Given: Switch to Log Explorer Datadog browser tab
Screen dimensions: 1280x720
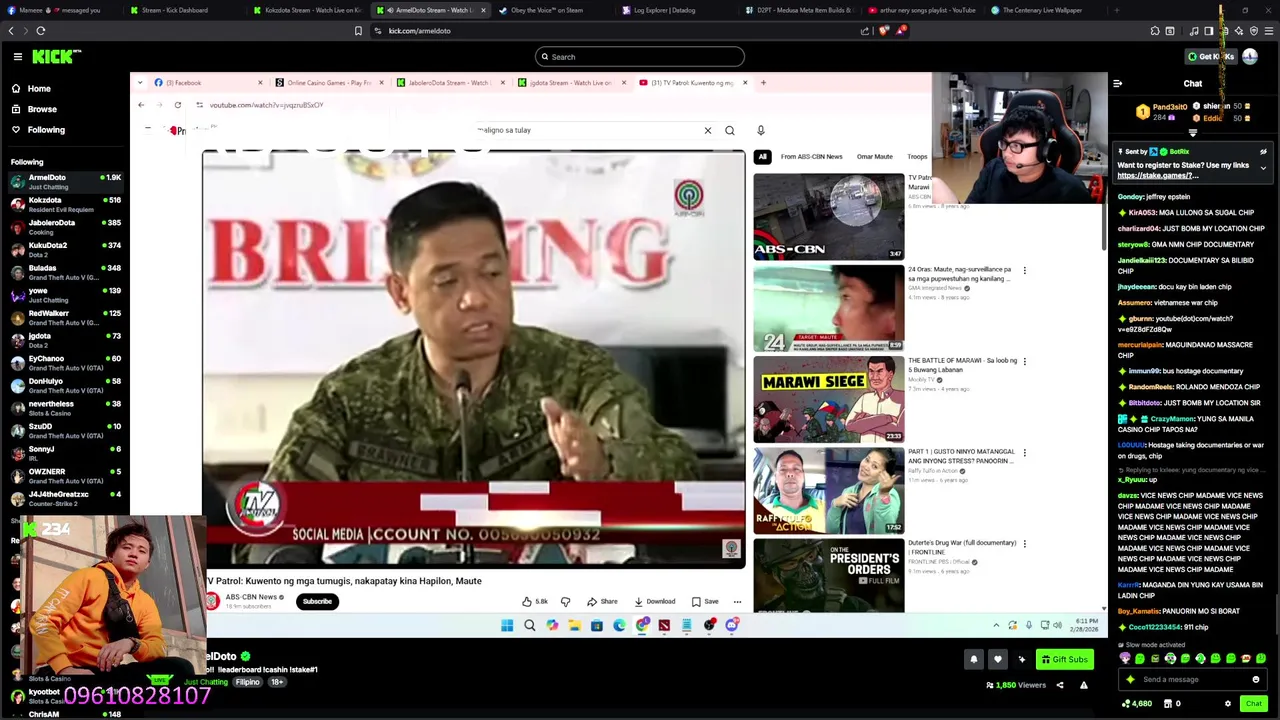Looking at the screenshot, I should (x=665, y=10).
